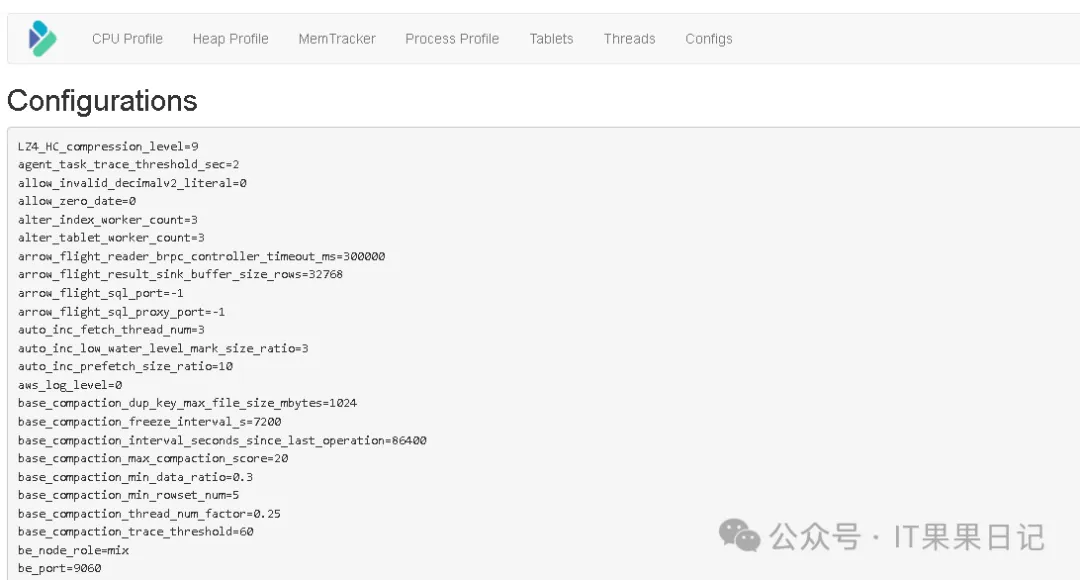Select the Configs navigation item
Screen dimensions: 1080x580
(x=708, y=39)
